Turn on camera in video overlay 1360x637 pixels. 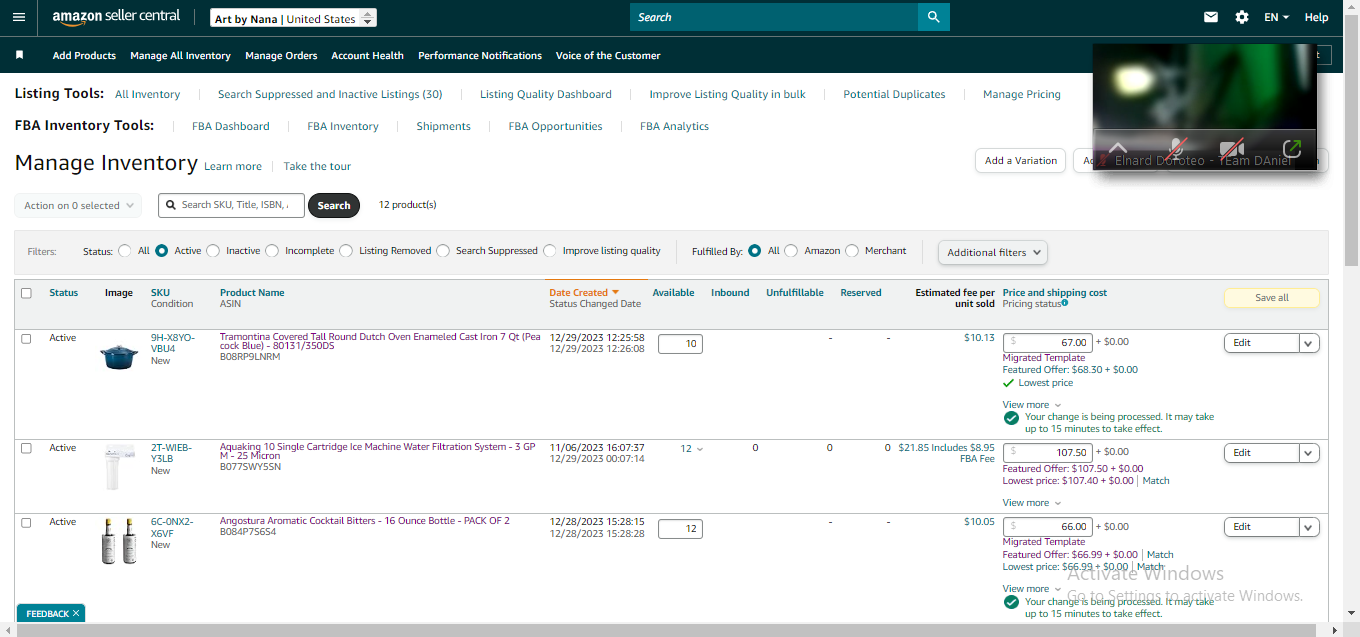point(1232,148)
